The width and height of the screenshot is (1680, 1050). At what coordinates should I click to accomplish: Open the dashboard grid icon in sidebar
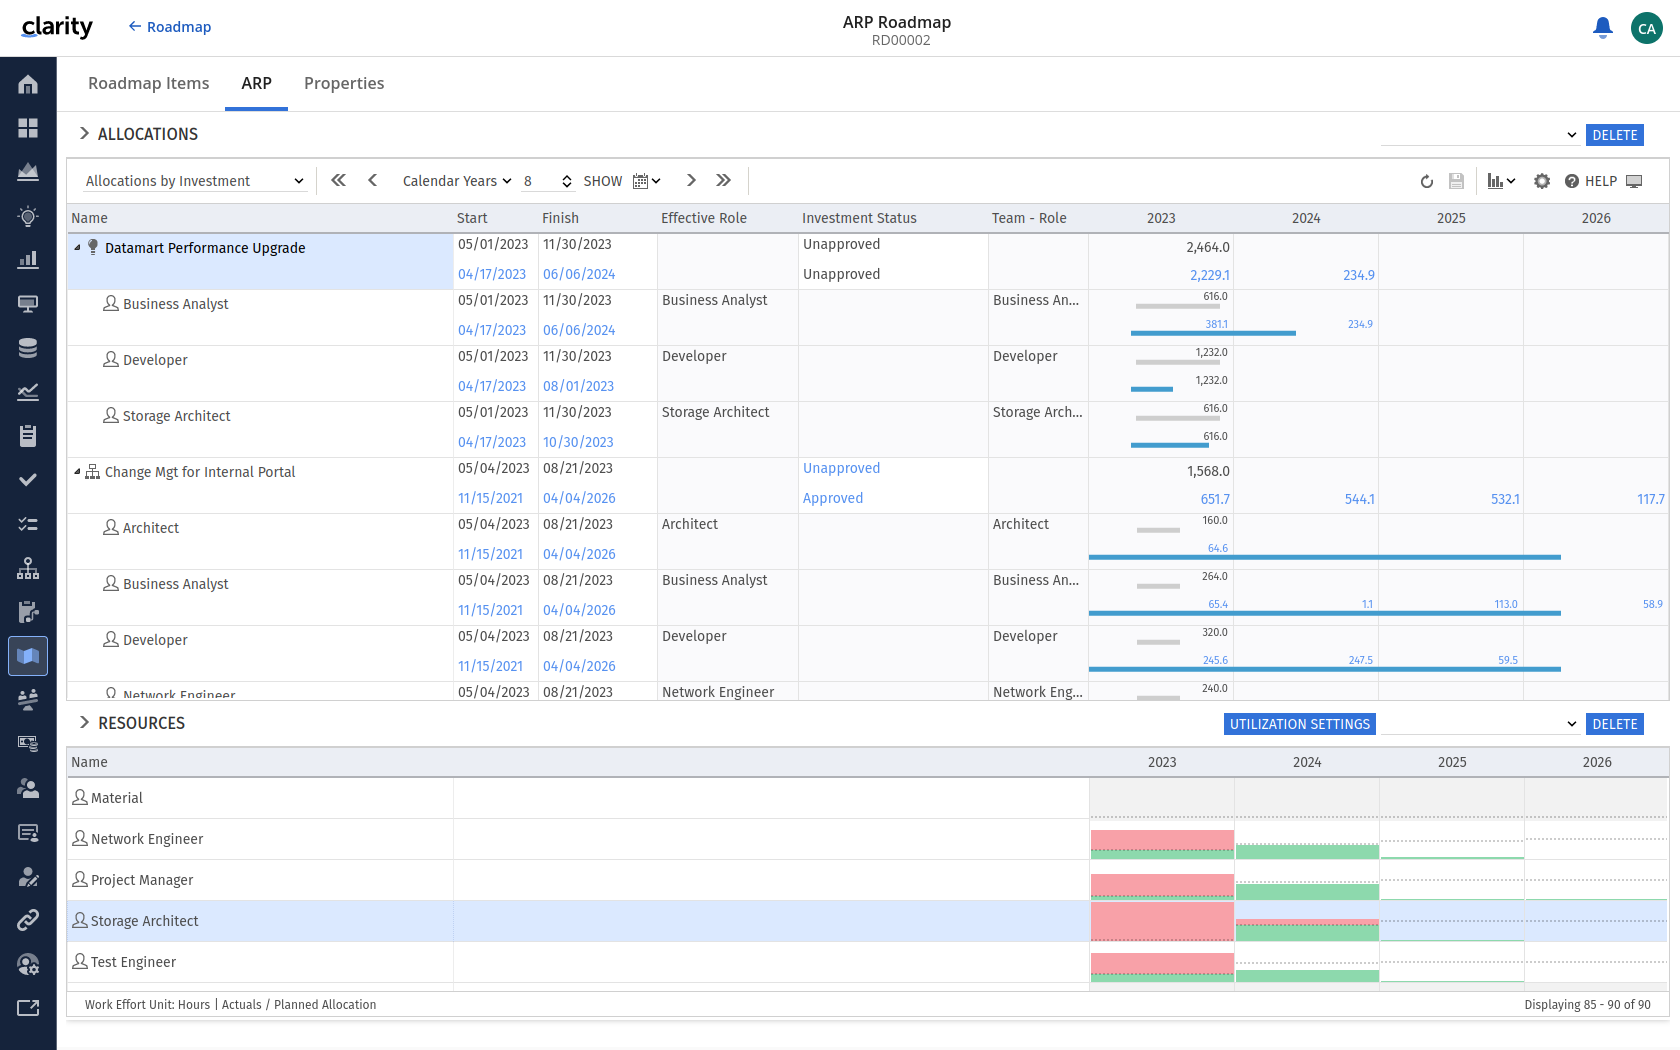[28, 128]
